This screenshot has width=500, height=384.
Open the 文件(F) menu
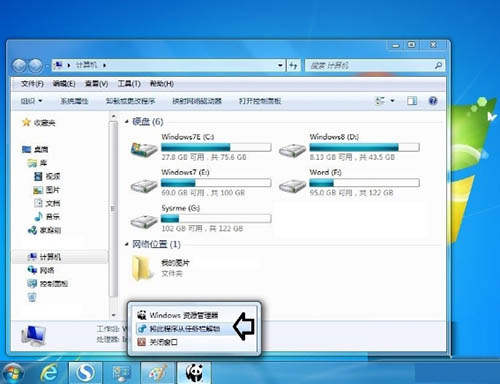coord(32,84)
